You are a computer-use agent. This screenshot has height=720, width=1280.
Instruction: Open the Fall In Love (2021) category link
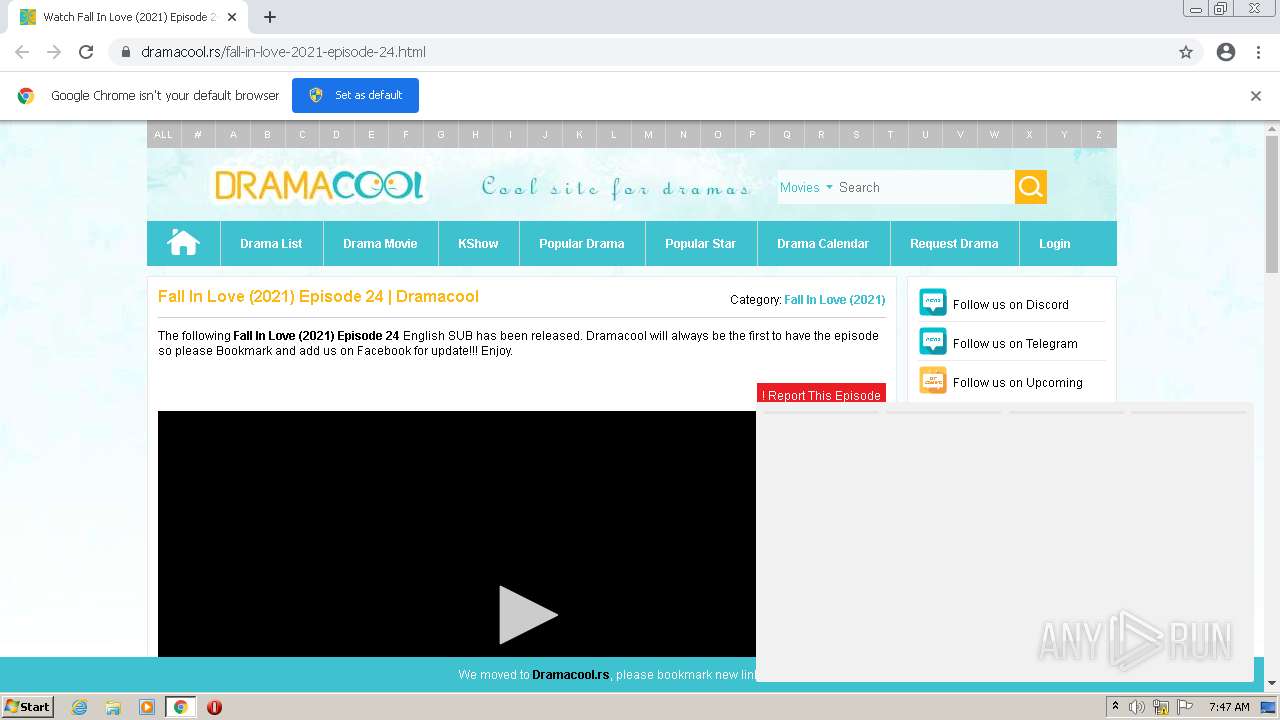[834, 299]
